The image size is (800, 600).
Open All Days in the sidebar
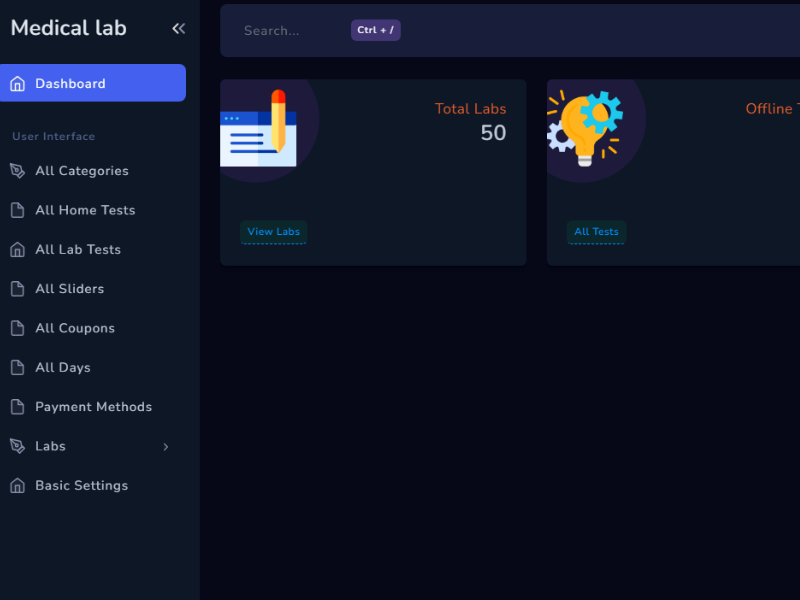click(62, 367)
